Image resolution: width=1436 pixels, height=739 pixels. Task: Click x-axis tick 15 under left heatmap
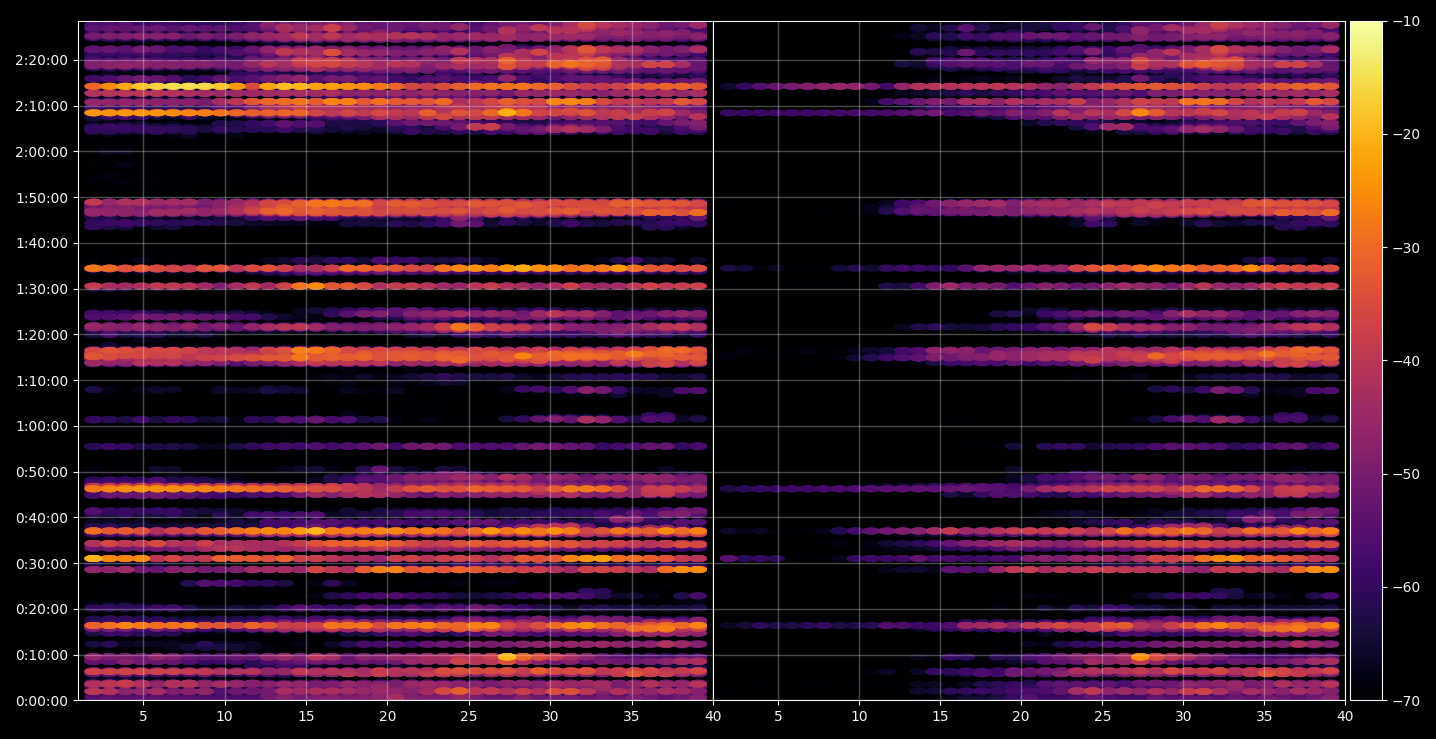306,716
